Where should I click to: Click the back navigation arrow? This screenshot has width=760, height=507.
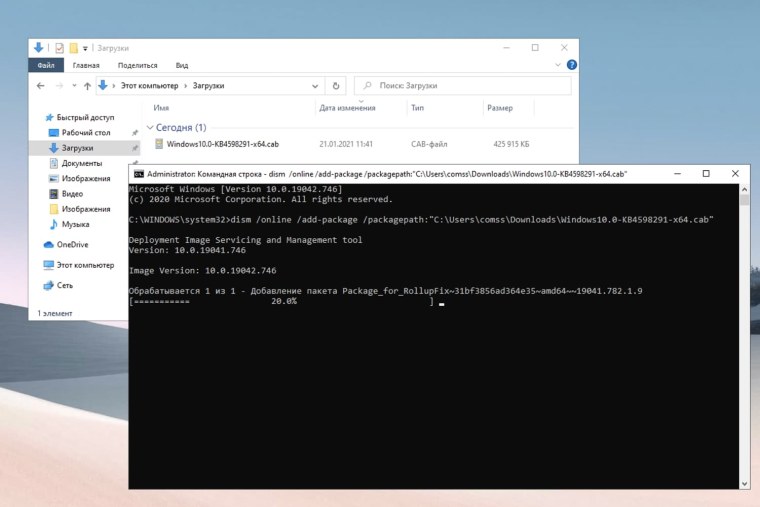click(40, 86)
